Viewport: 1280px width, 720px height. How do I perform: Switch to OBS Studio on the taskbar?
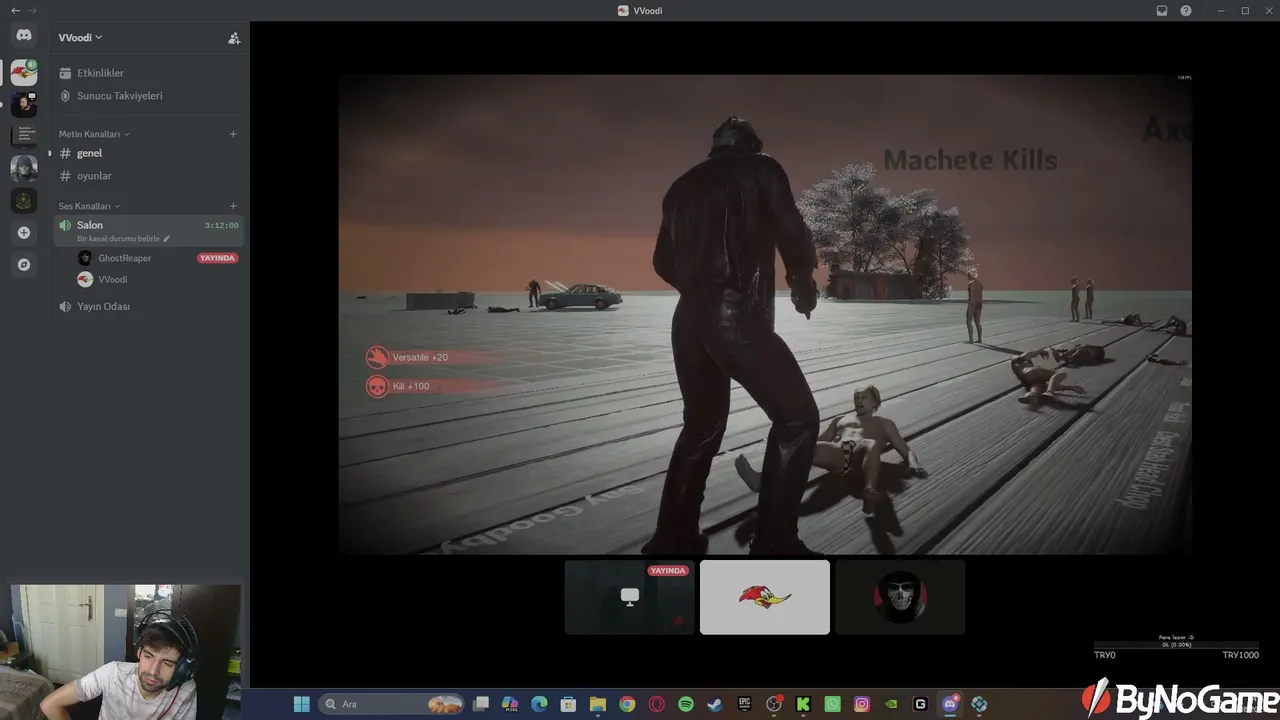(x=774, y=704)
